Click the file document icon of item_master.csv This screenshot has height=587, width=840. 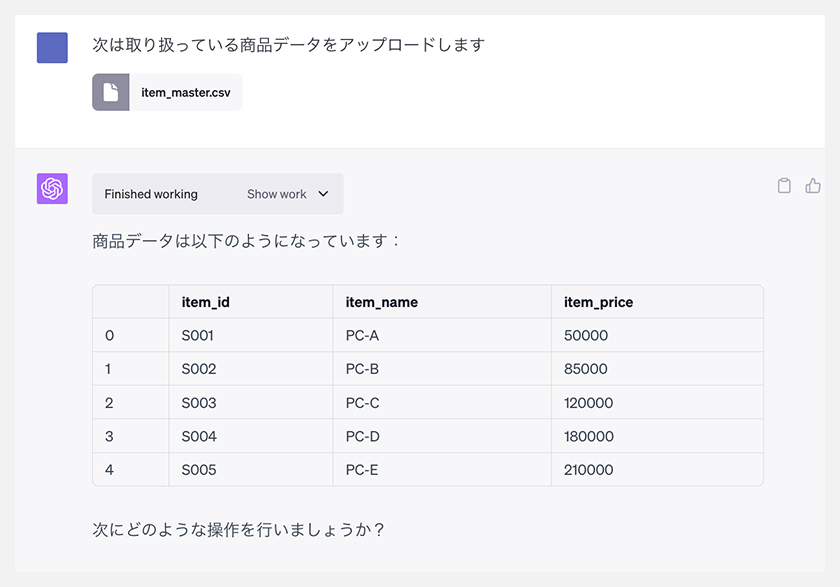(111, 92)
